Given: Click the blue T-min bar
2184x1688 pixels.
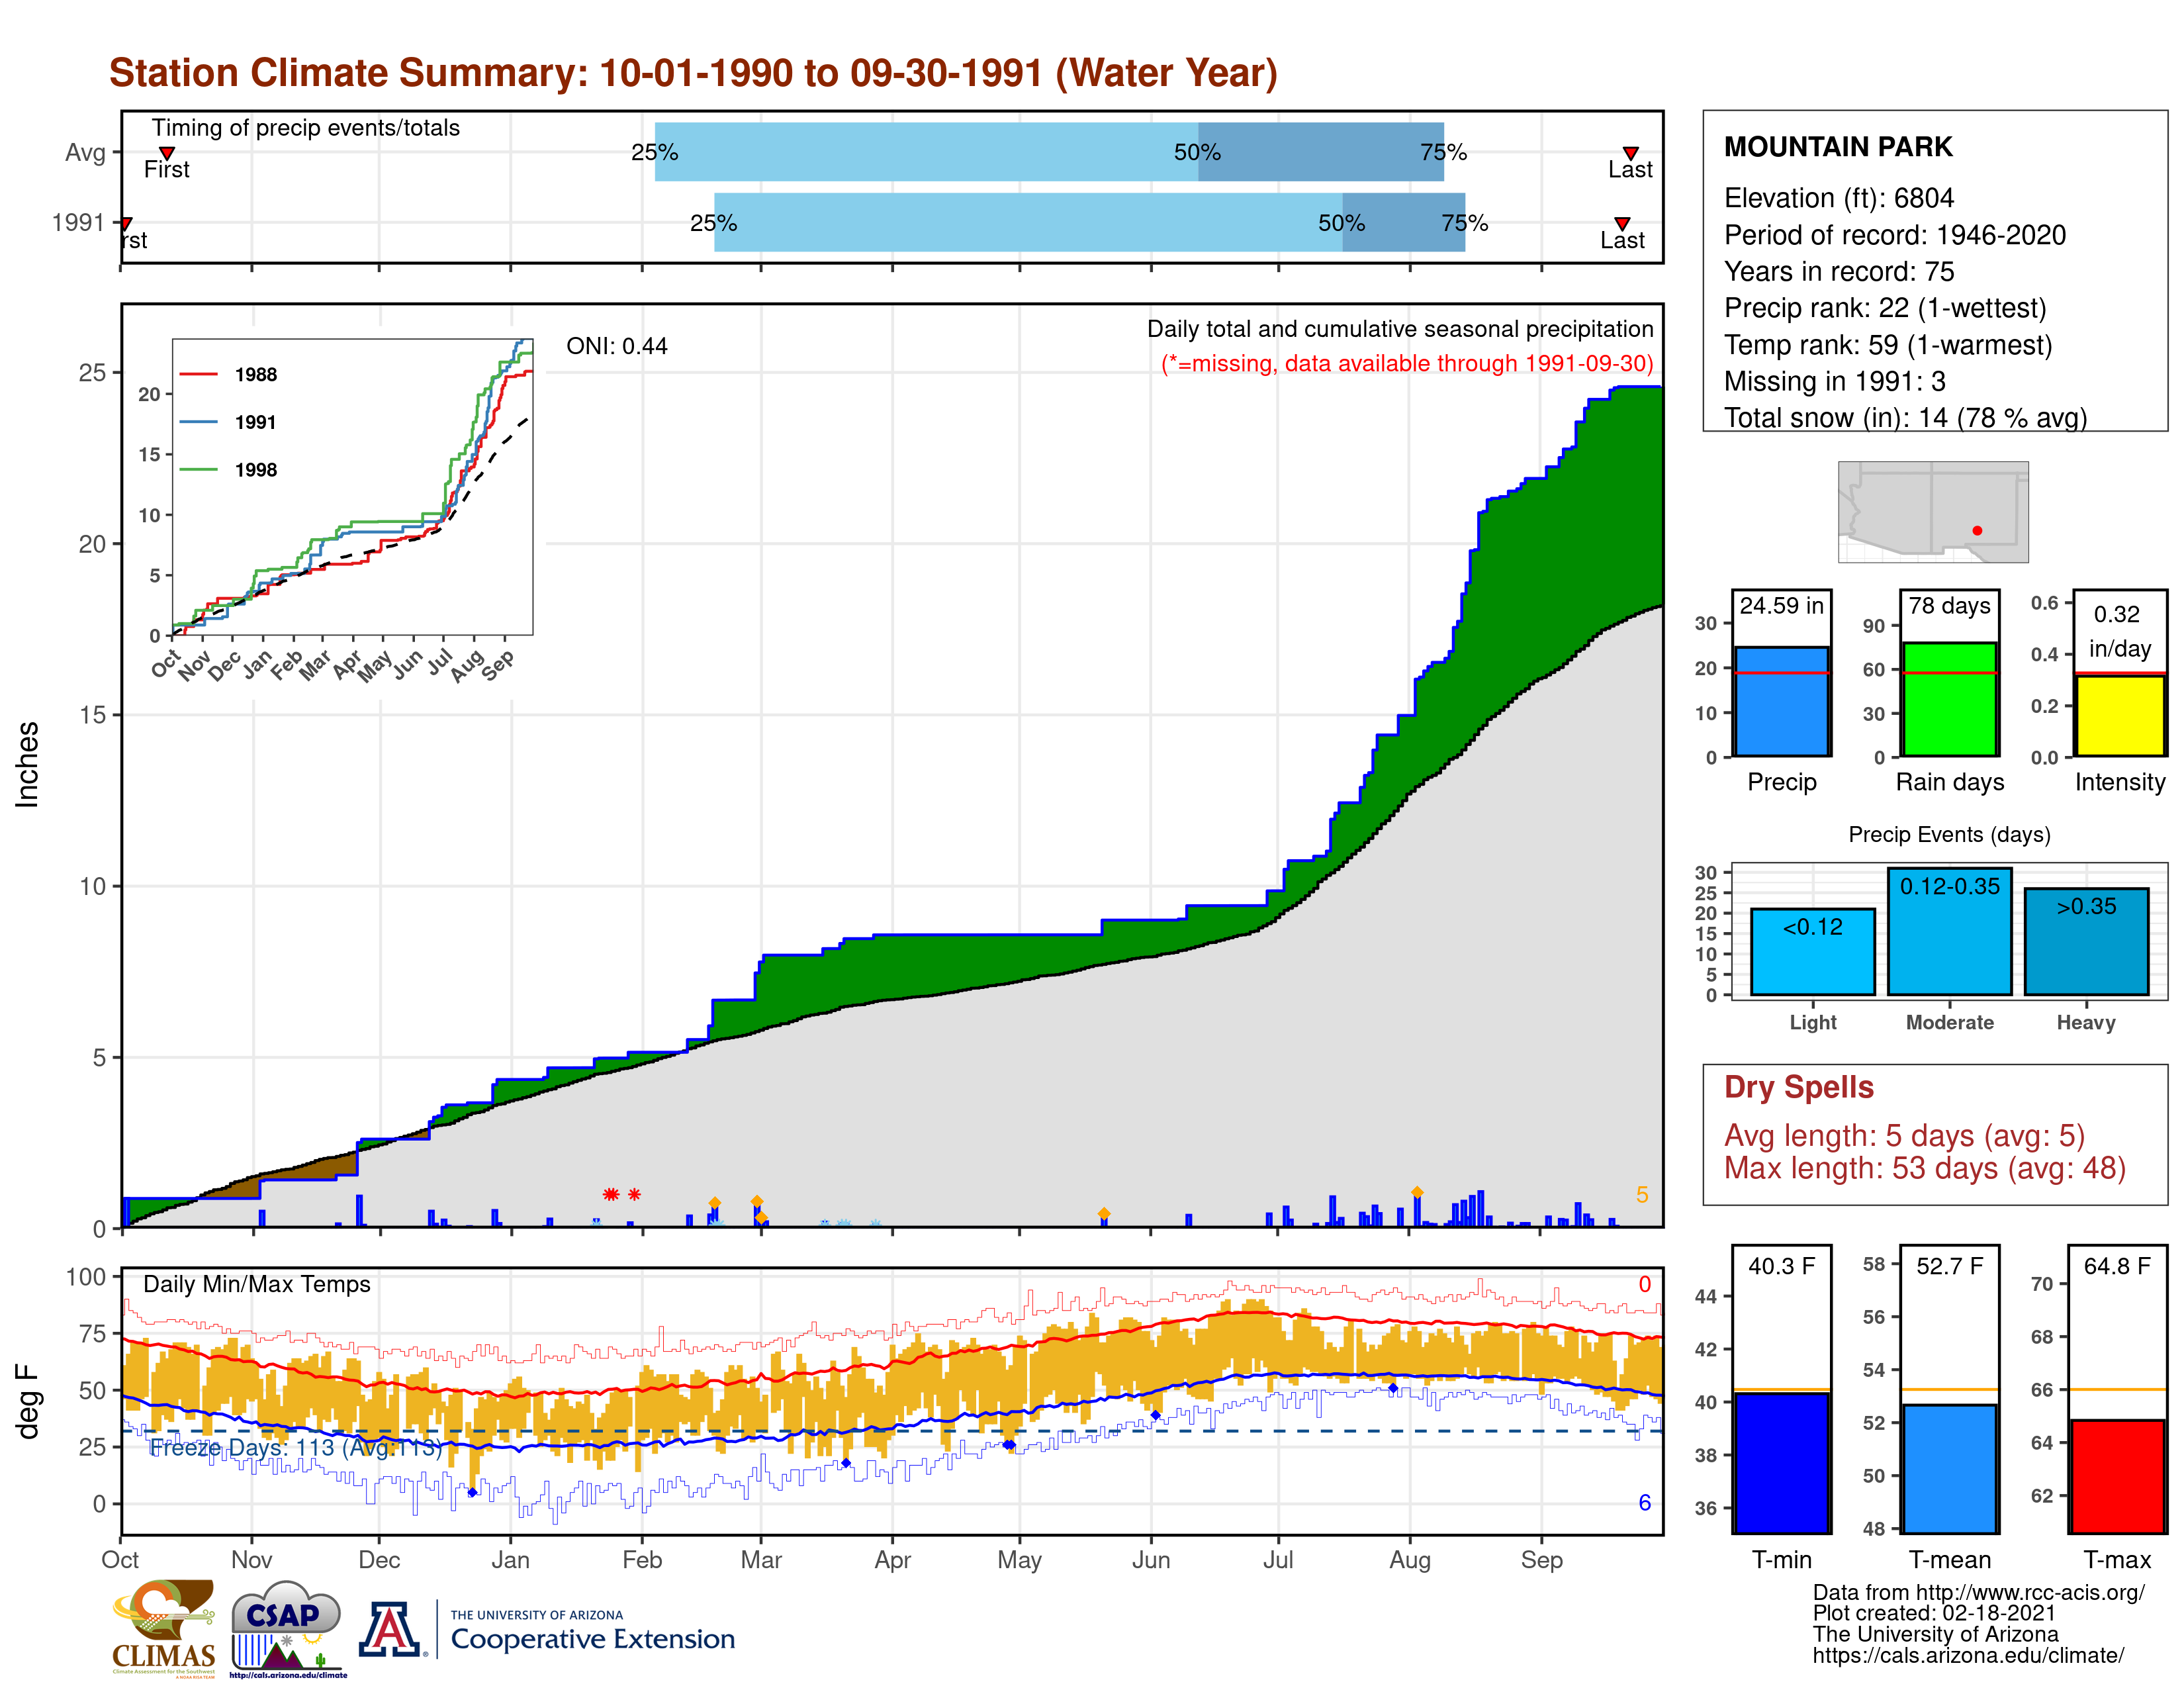Looking at the screenshot, I should click(x=1782, y=1462).
